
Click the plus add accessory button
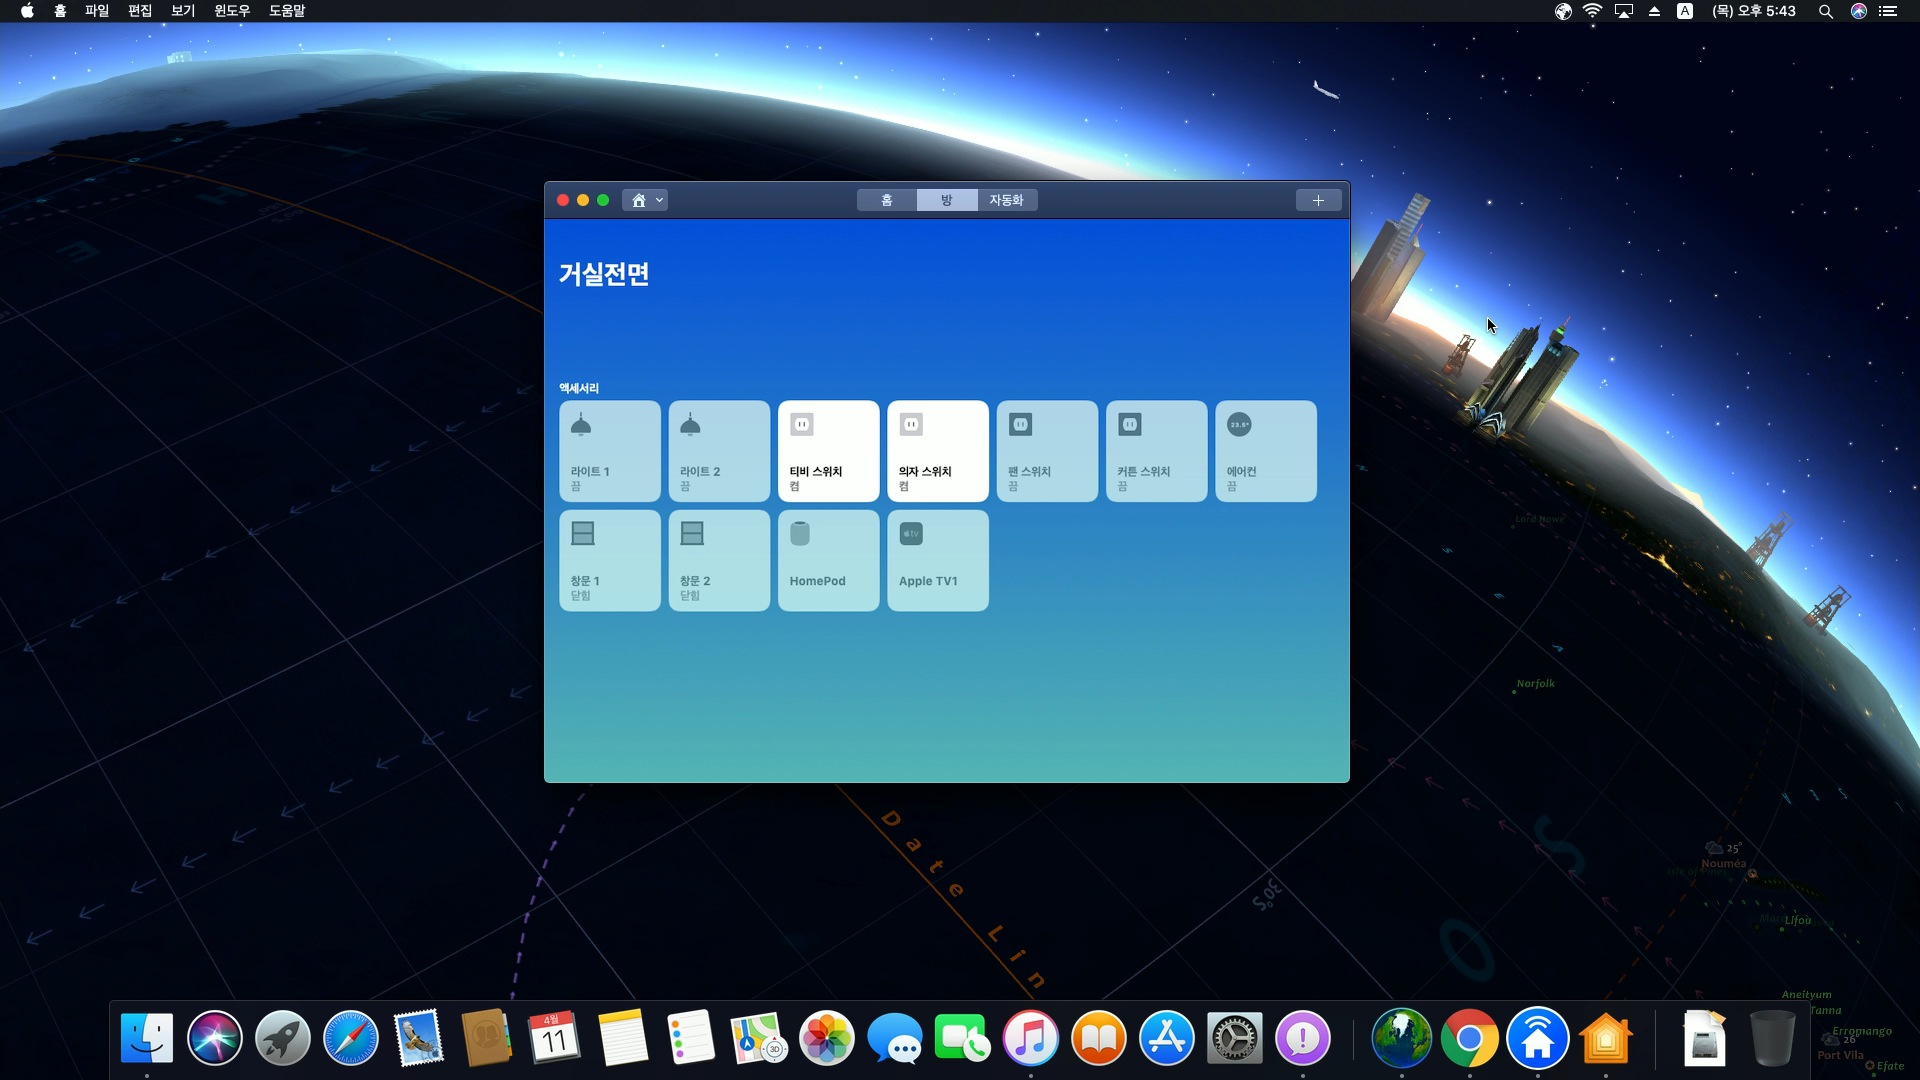click(x=1318, y=200)
